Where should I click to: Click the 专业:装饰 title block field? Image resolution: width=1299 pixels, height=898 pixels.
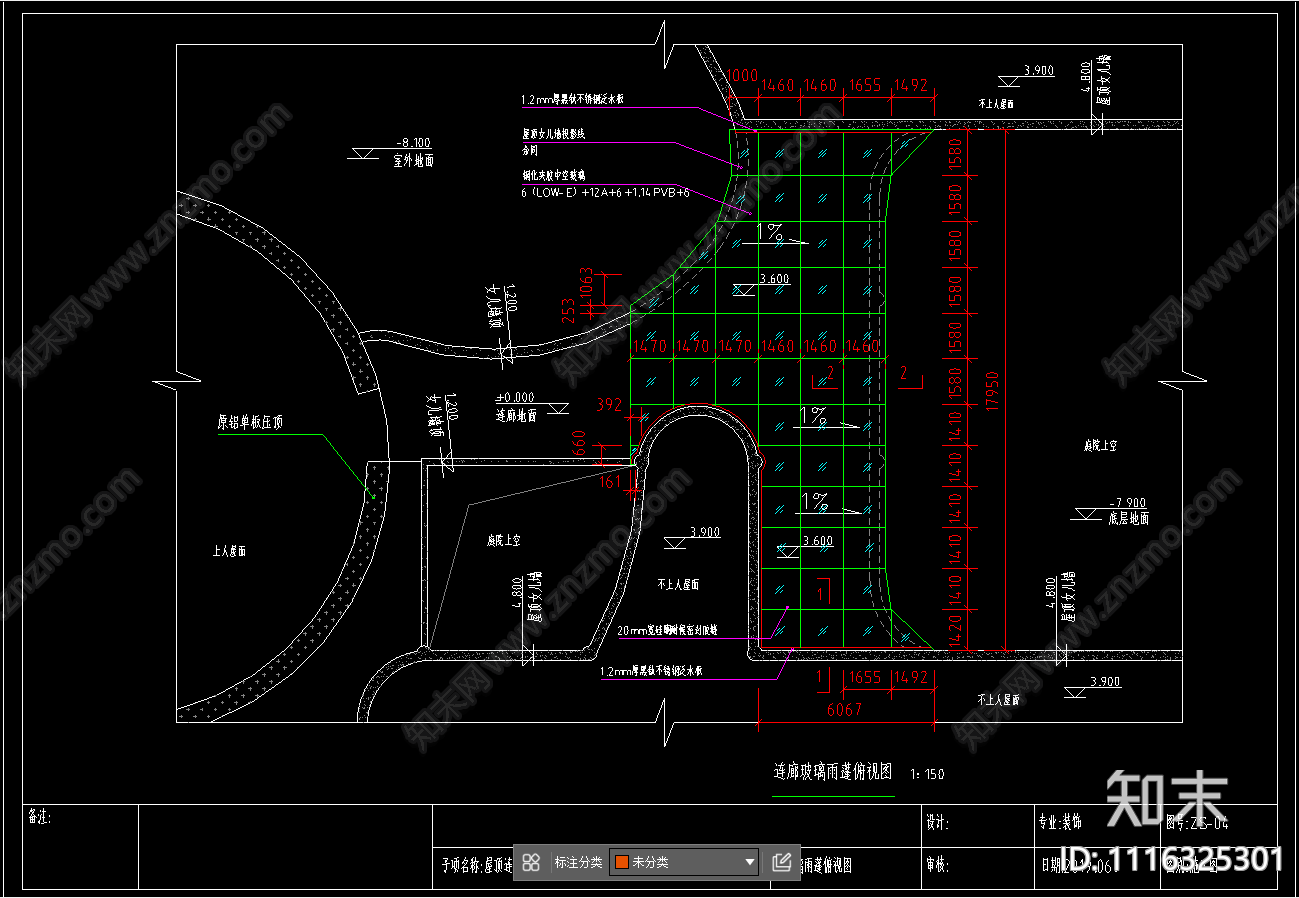click(x=1059, y=823)
